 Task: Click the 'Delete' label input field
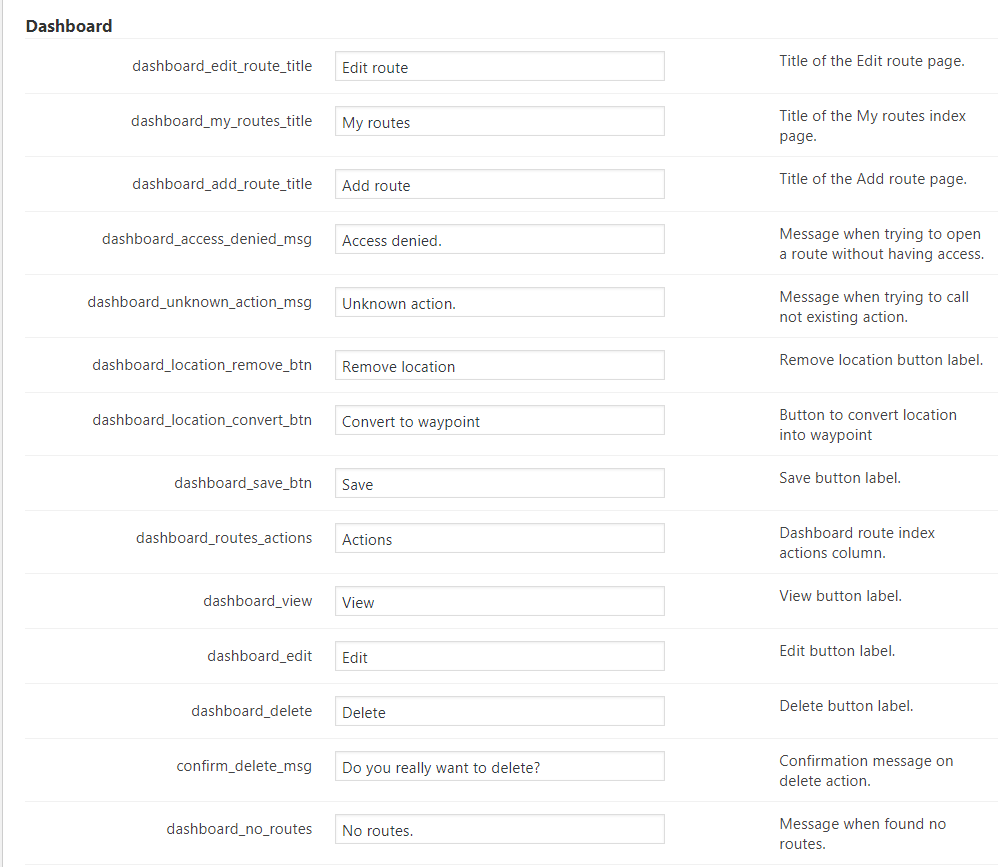499,712
